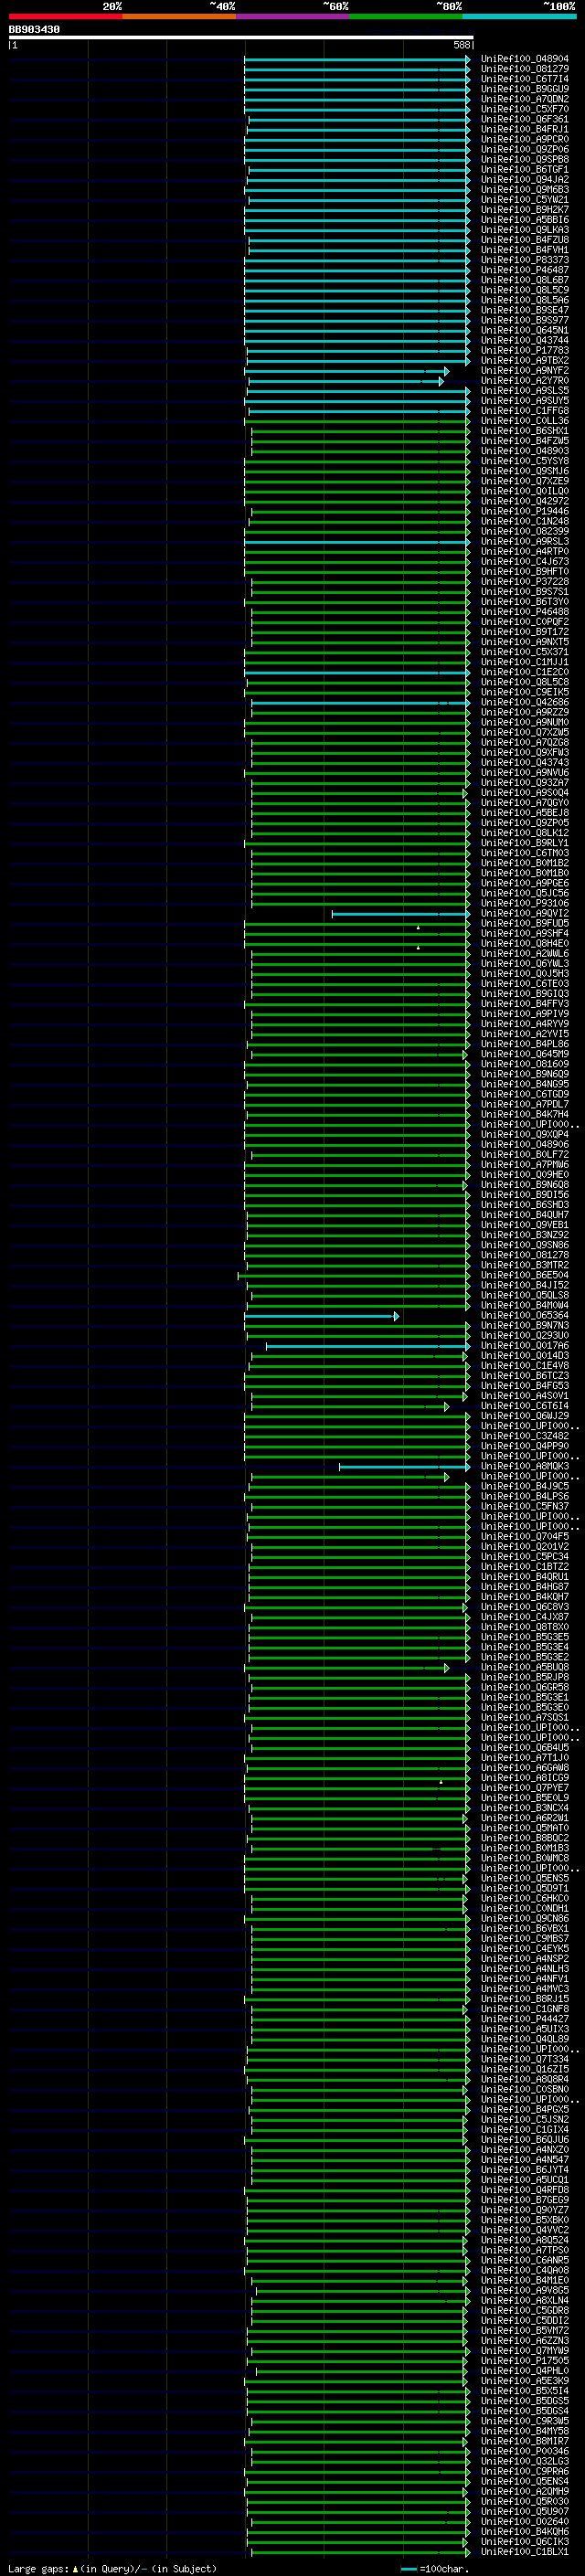The width and height of the screenshot is (585, 2576).
Task: Select the UniRef100_B9H2K7 hit label
Action: pyautogui.click(x=525, y=210)
